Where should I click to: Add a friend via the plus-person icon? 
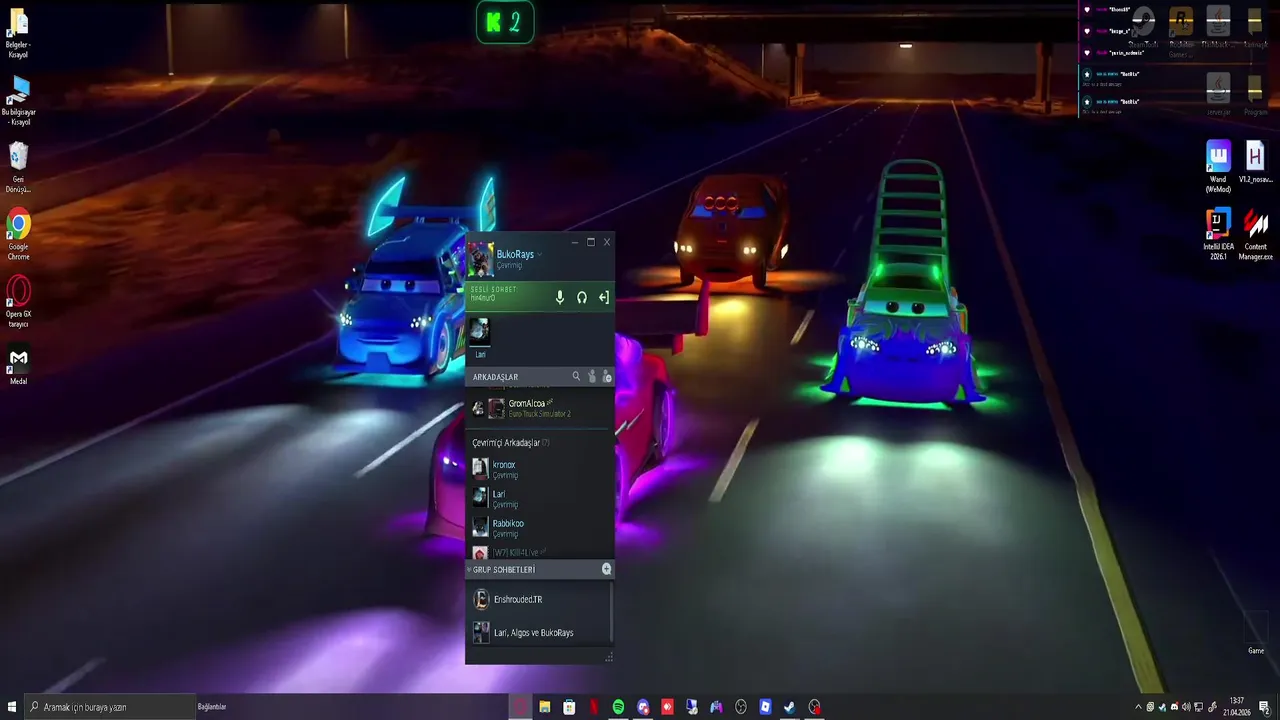pyautogui.click(x=607, y=377)
